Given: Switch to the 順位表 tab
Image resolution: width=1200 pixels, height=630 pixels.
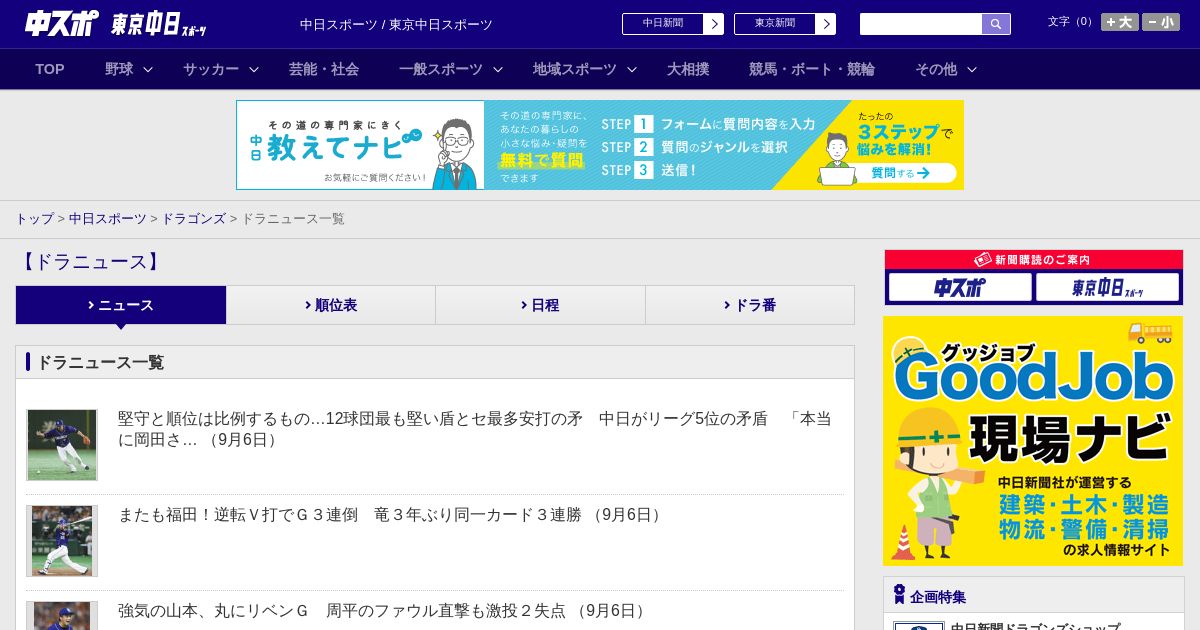Looking at the screenshot, I should (x=331, y=305).
